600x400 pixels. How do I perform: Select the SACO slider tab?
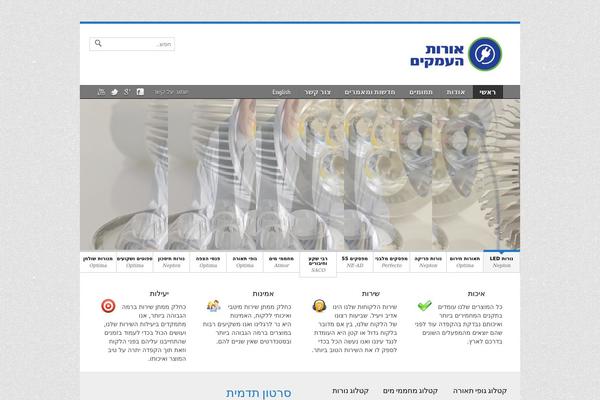click(x=318, y=264)
